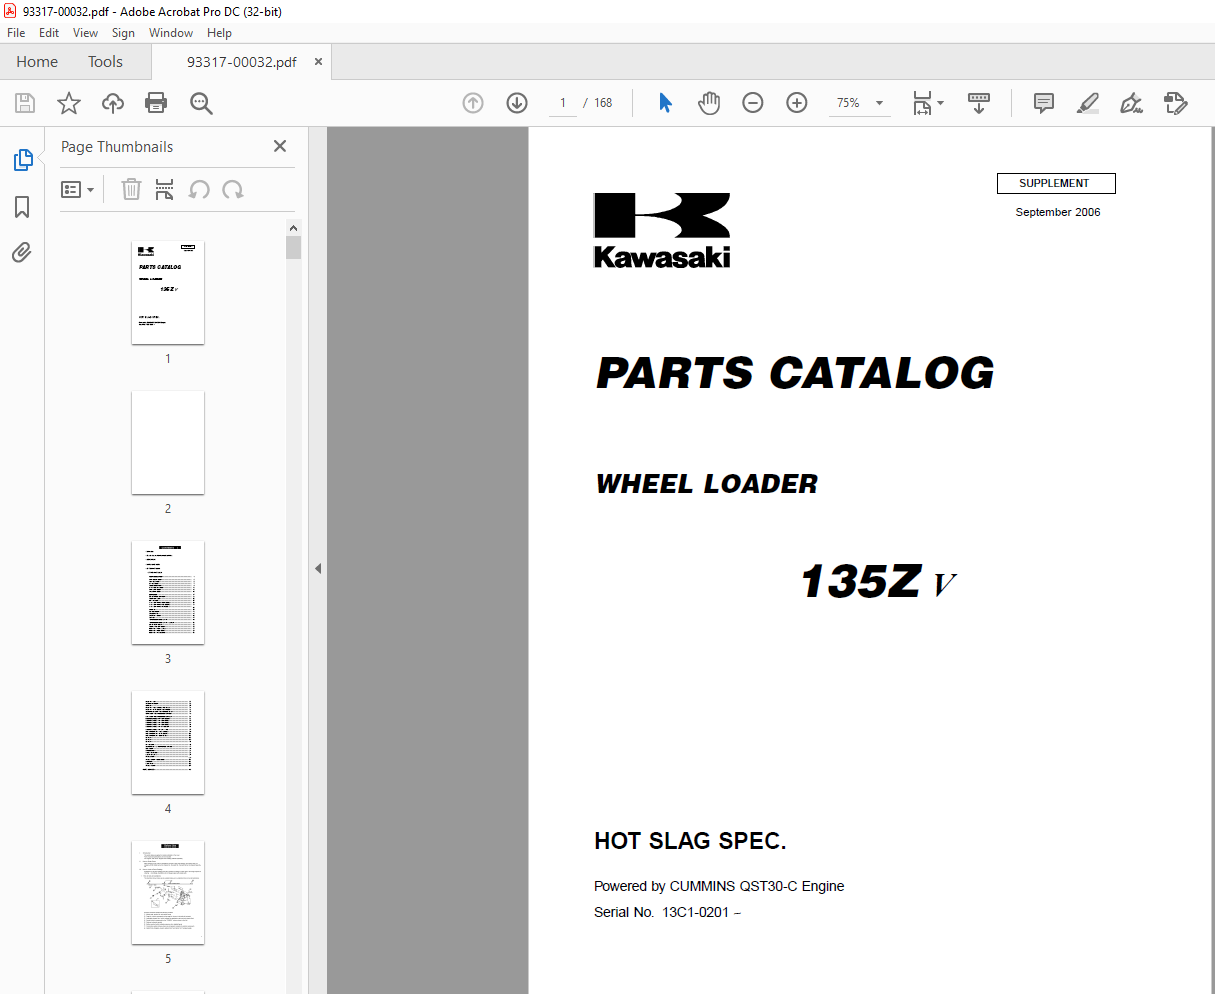Viewport: 1215px width, 994px height.
Task: Open the Sign menu
Action: pos(123,33)
